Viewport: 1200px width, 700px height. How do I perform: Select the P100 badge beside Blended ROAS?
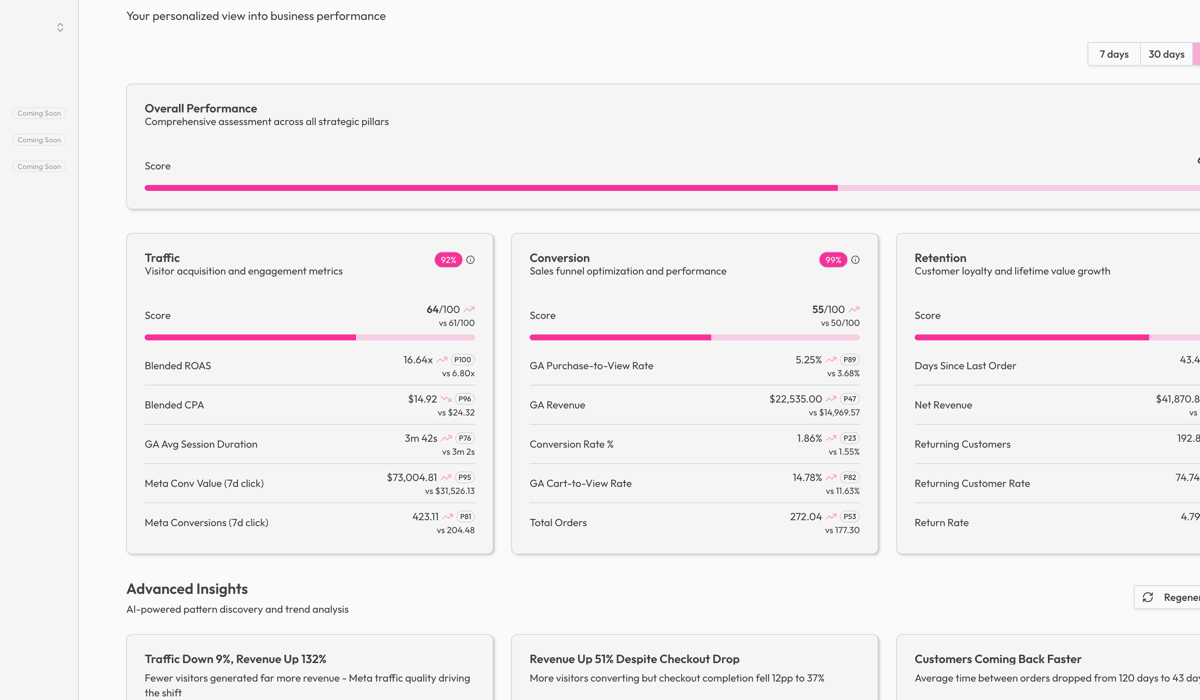coord(461,359)
